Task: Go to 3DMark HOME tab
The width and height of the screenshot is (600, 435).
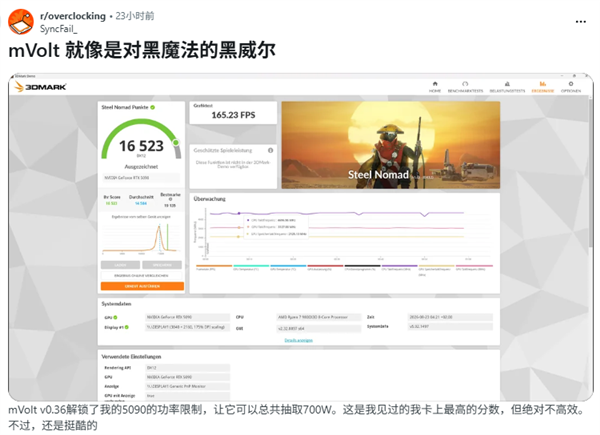Action: click(435, 87)
